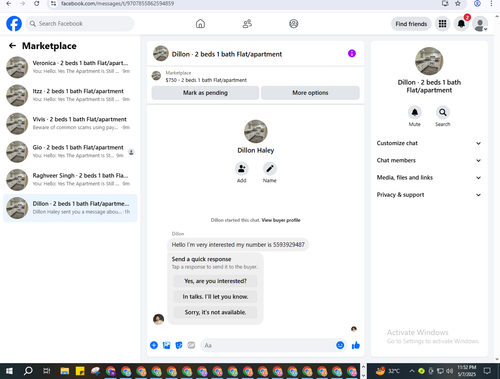Expand Privacy & support section
Screen dimensions: 500x379
pyautogui.click(x=429, y=195)
